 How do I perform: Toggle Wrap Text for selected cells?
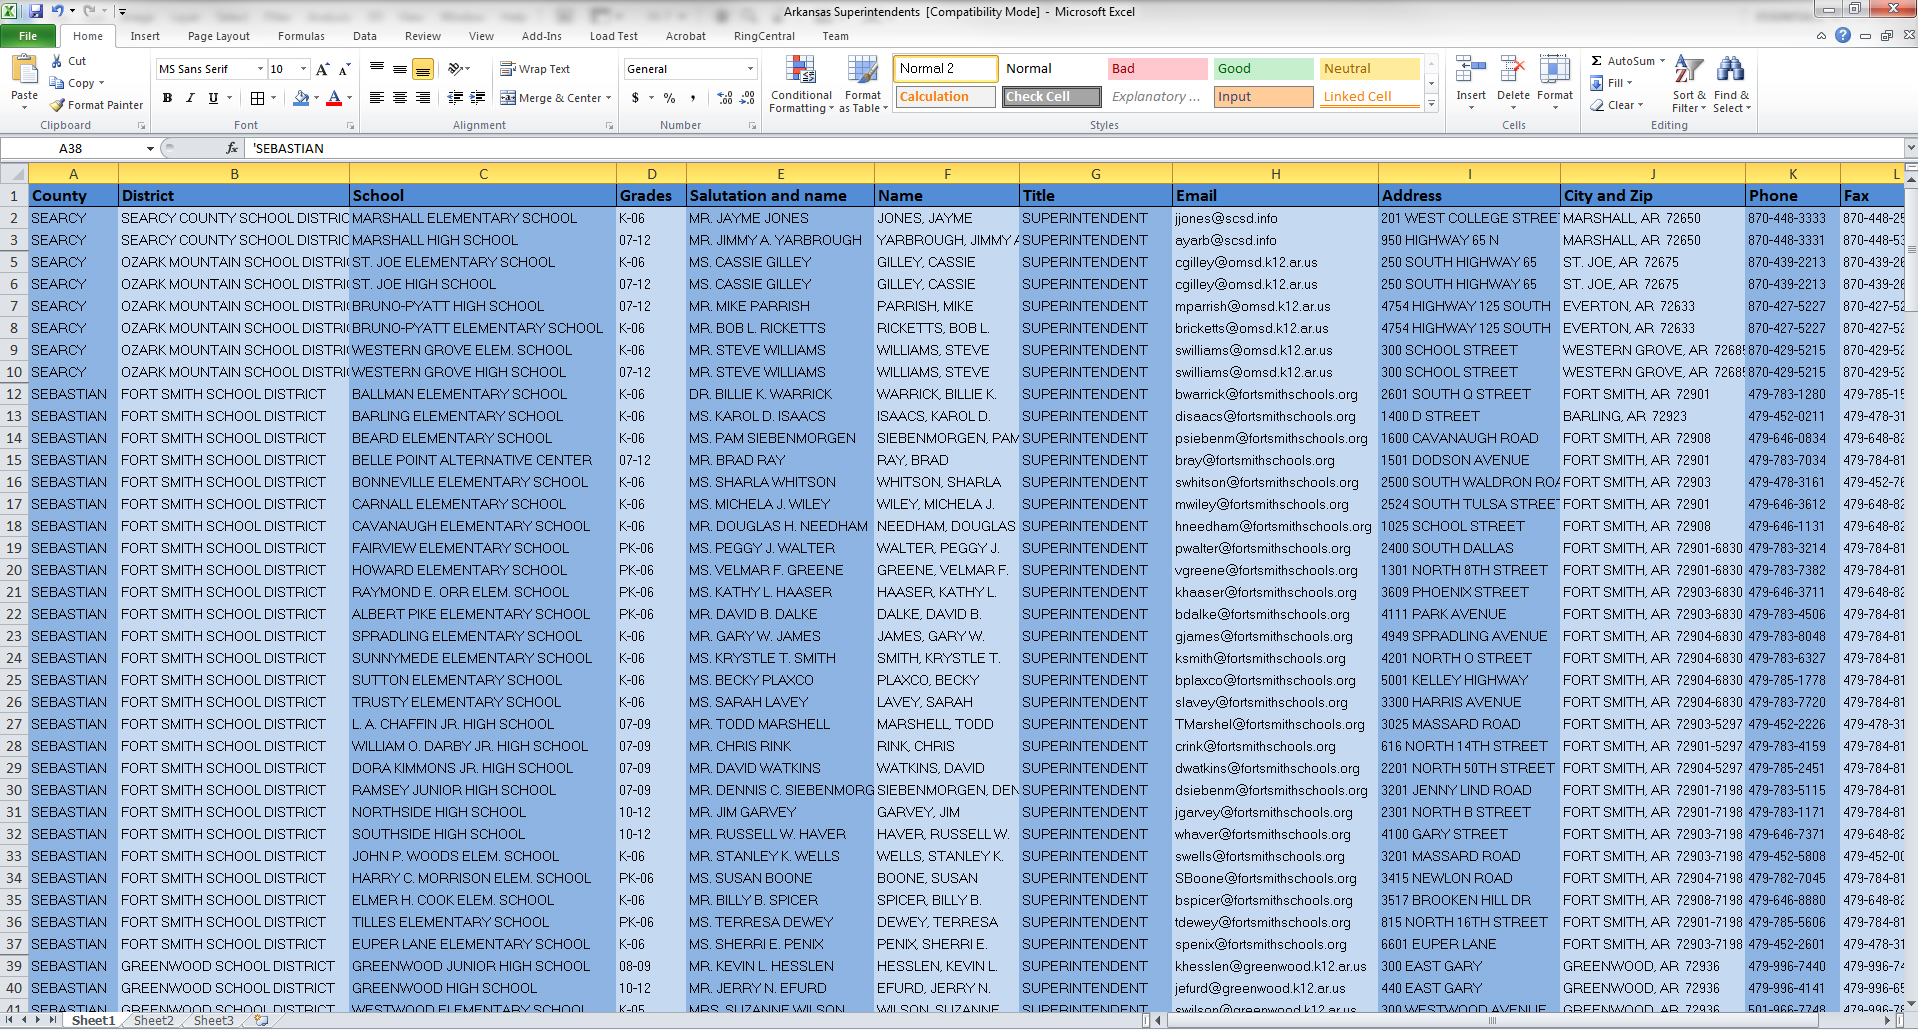tap(535, 69)
